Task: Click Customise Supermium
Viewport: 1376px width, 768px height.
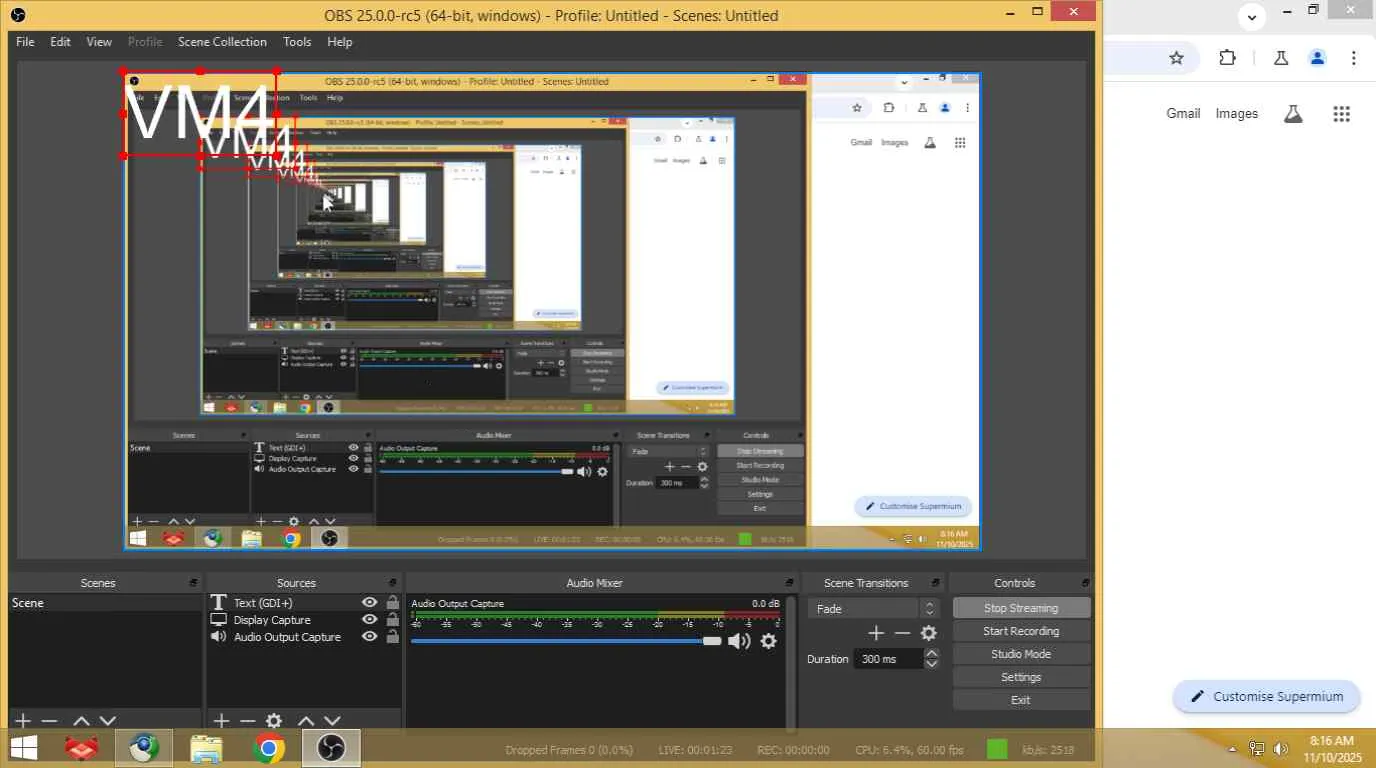Action: pyautogui.click(x=1267, y=697)
